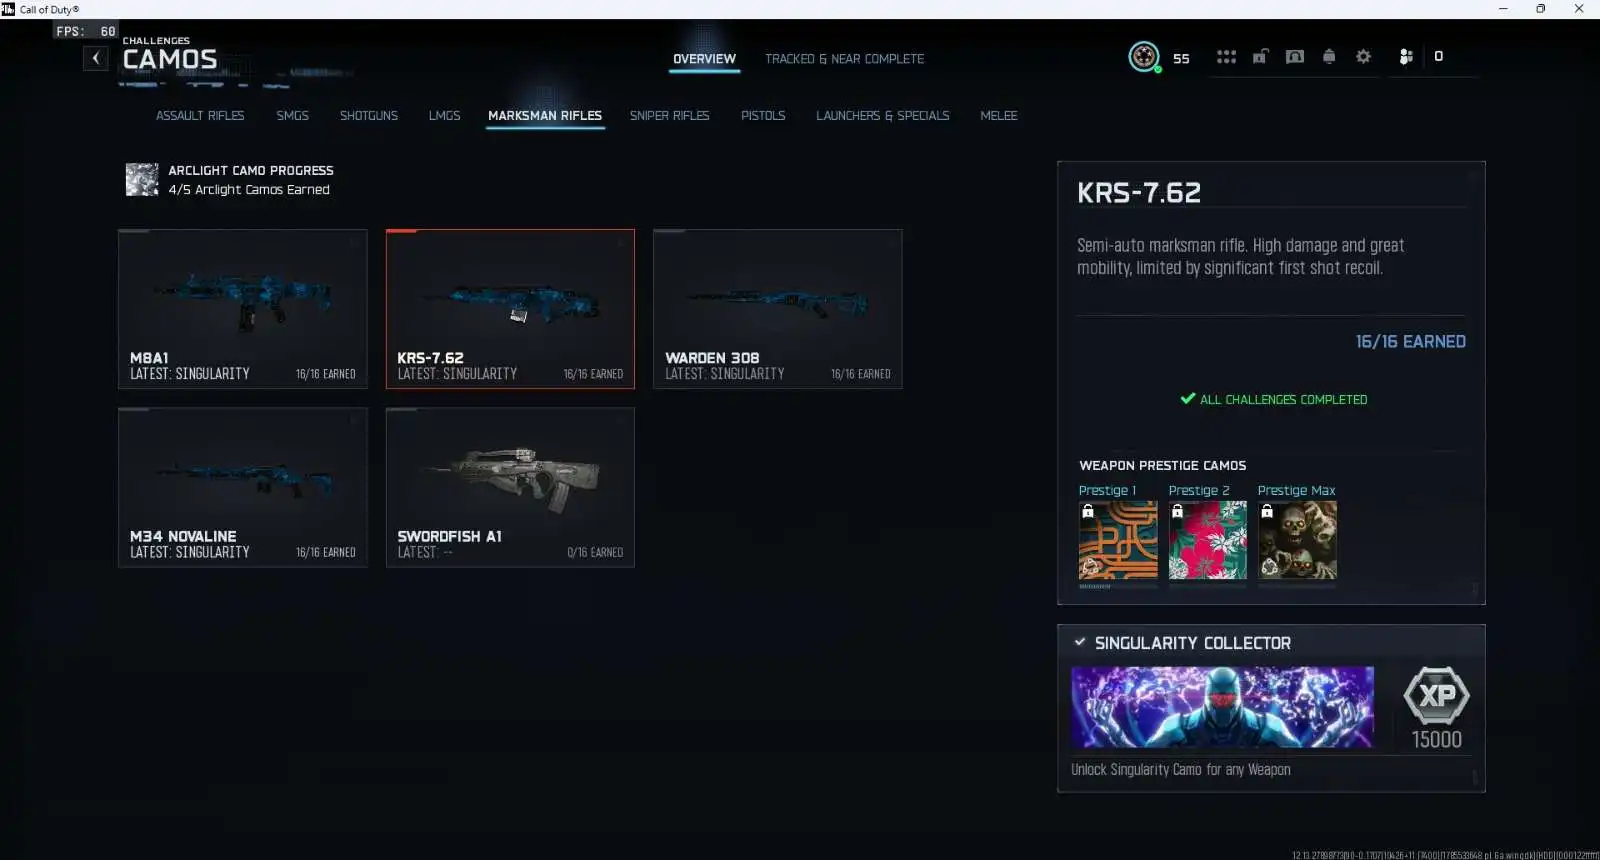Click the unlock tokens padlock icon

(x=1260, y=57)
